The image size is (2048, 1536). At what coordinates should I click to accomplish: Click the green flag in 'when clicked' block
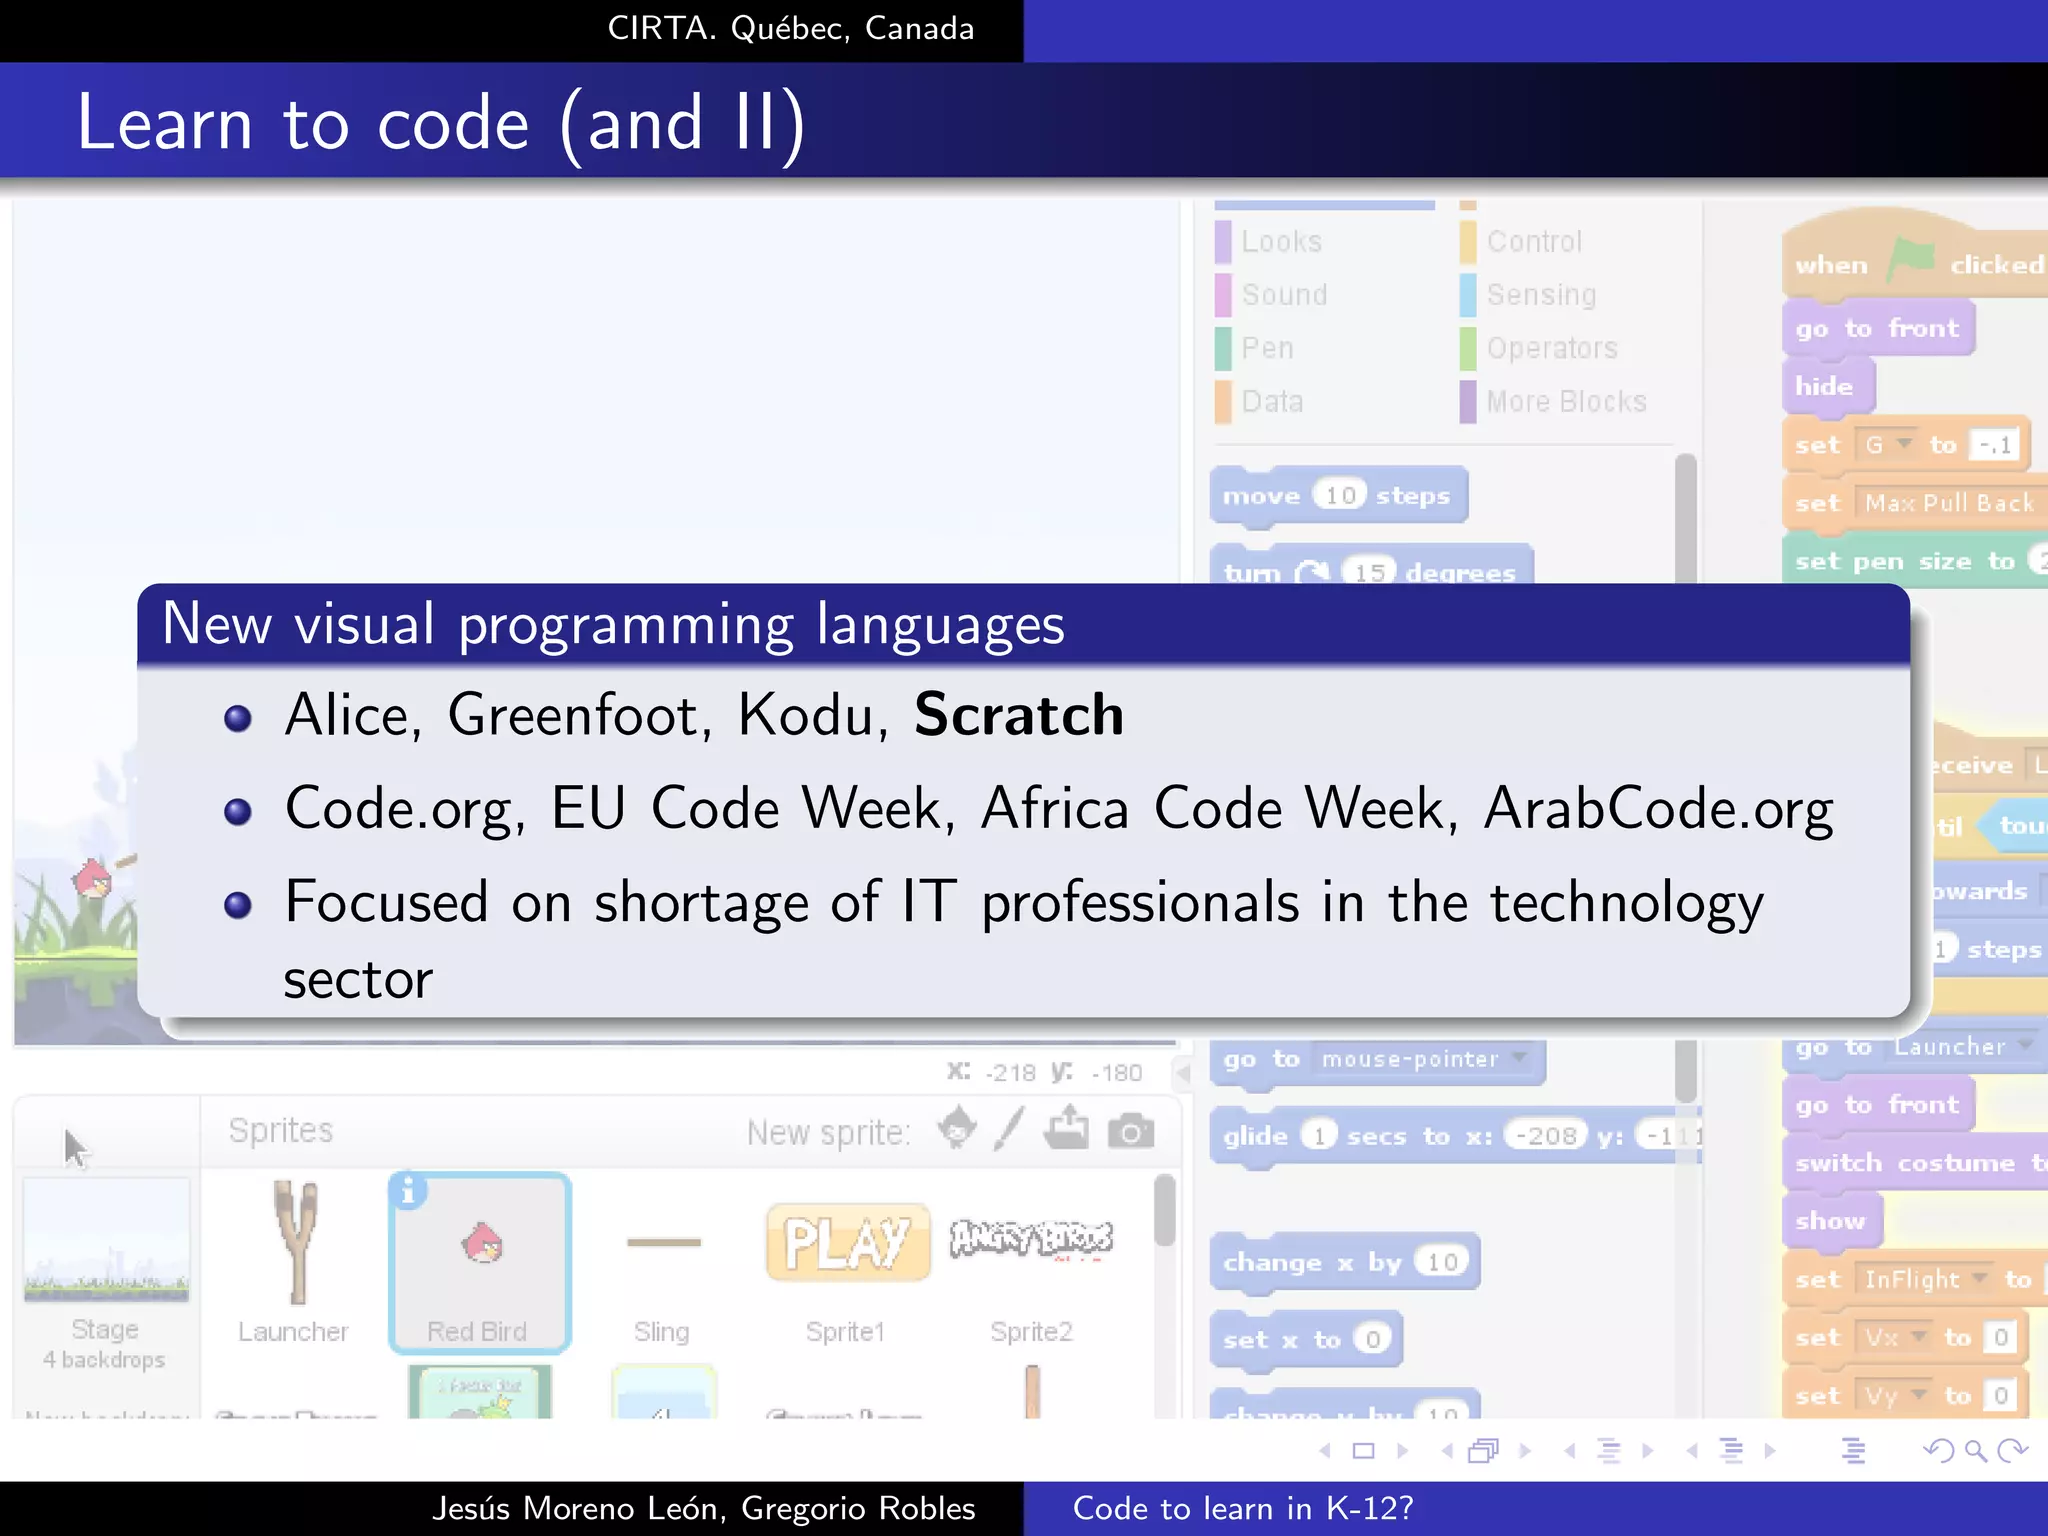[1910, 262]
